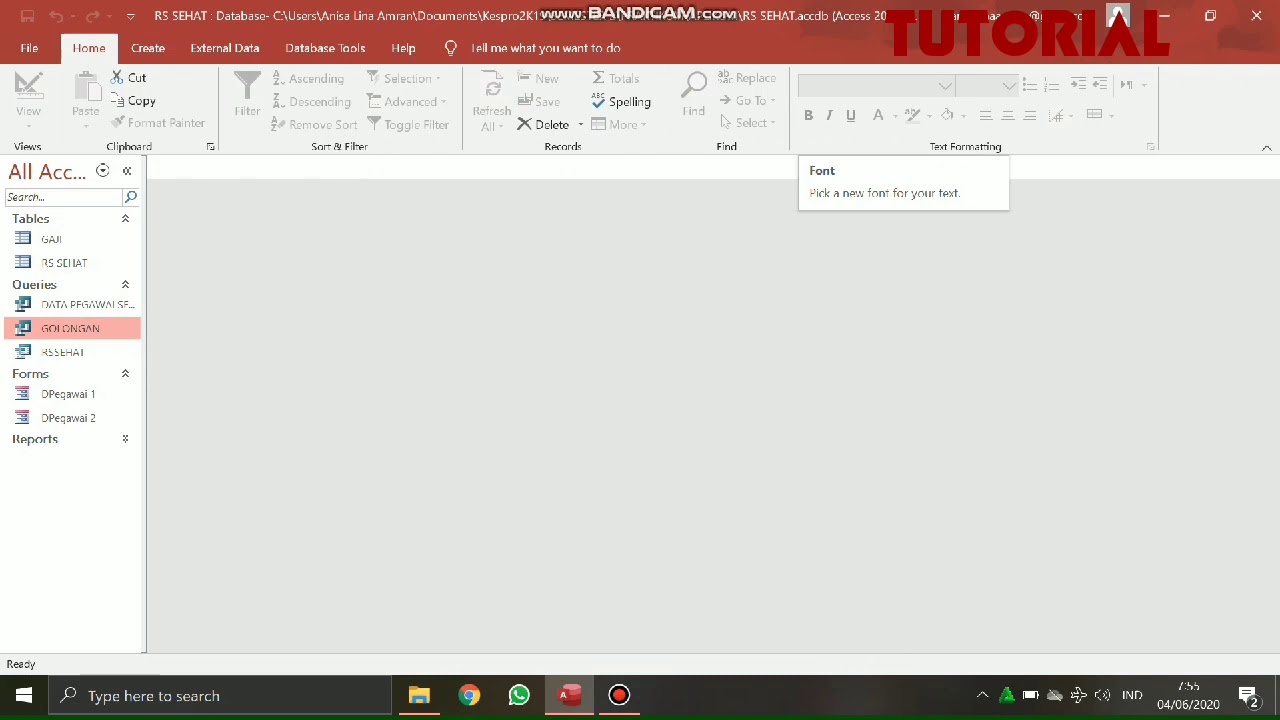Open File Explorer from the taskbar
This screenshot has height=720, width=1280.
(x=419, y=695)
